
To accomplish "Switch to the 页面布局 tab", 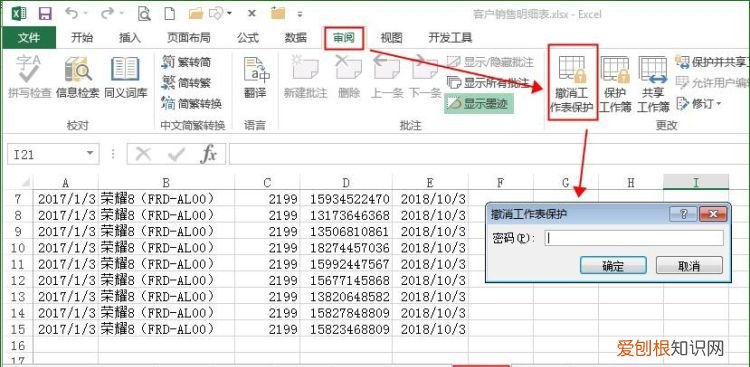I will point(188,37).
